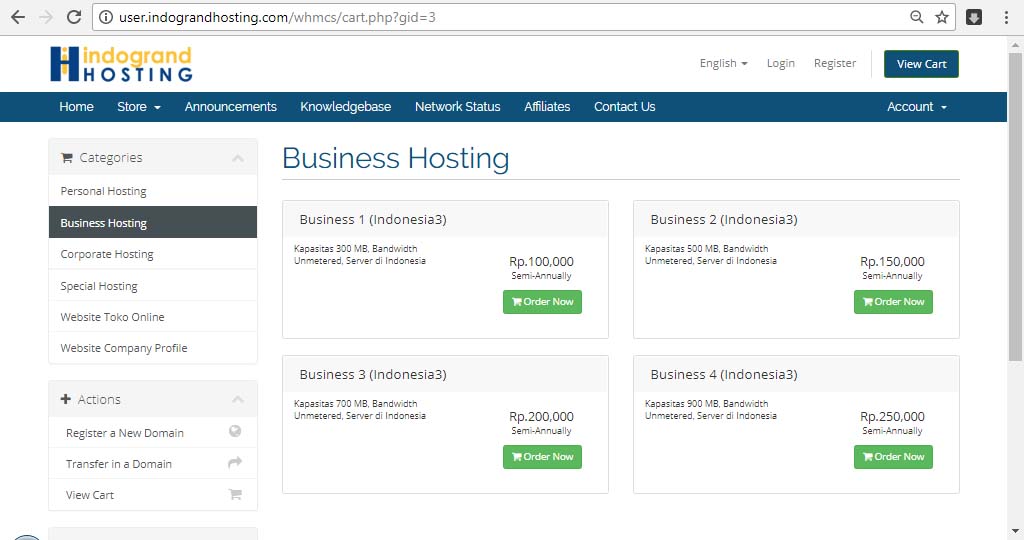Open Knowledgebase in the navigation bar

(345, 107)
